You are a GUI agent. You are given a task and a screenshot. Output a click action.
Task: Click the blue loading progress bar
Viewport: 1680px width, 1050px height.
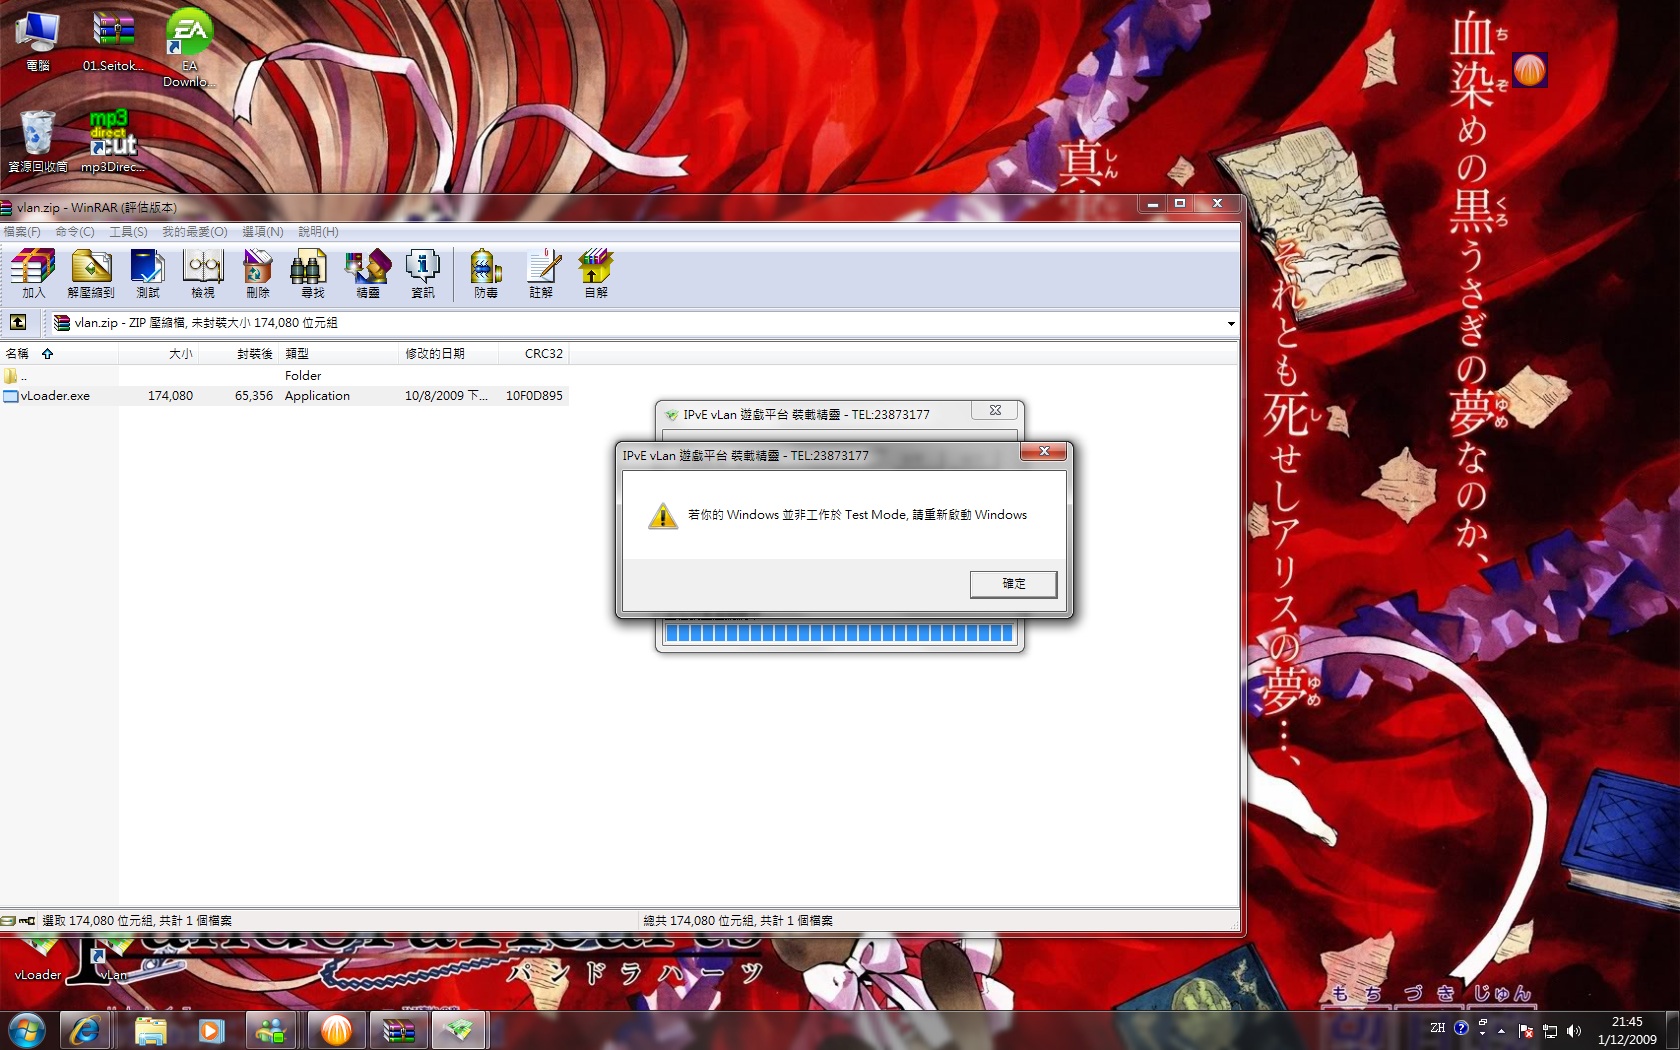pos(839,633)
